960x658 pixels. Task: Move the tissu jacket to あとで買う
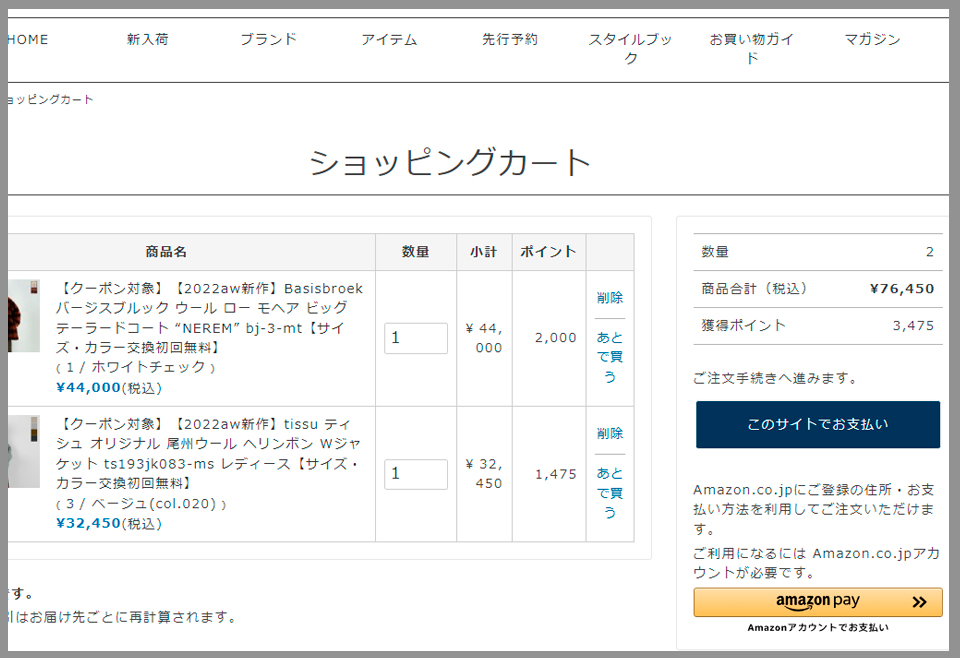tap(609, 493)
